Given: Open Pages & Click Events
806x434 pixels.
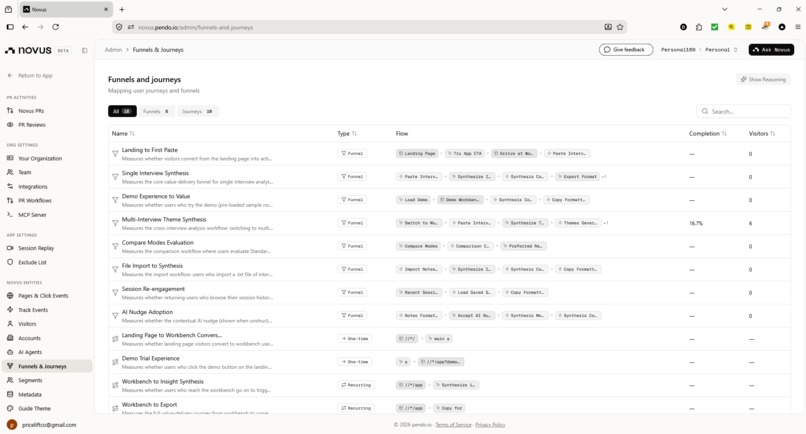Looking at the screenshot, I should point(43,296).
